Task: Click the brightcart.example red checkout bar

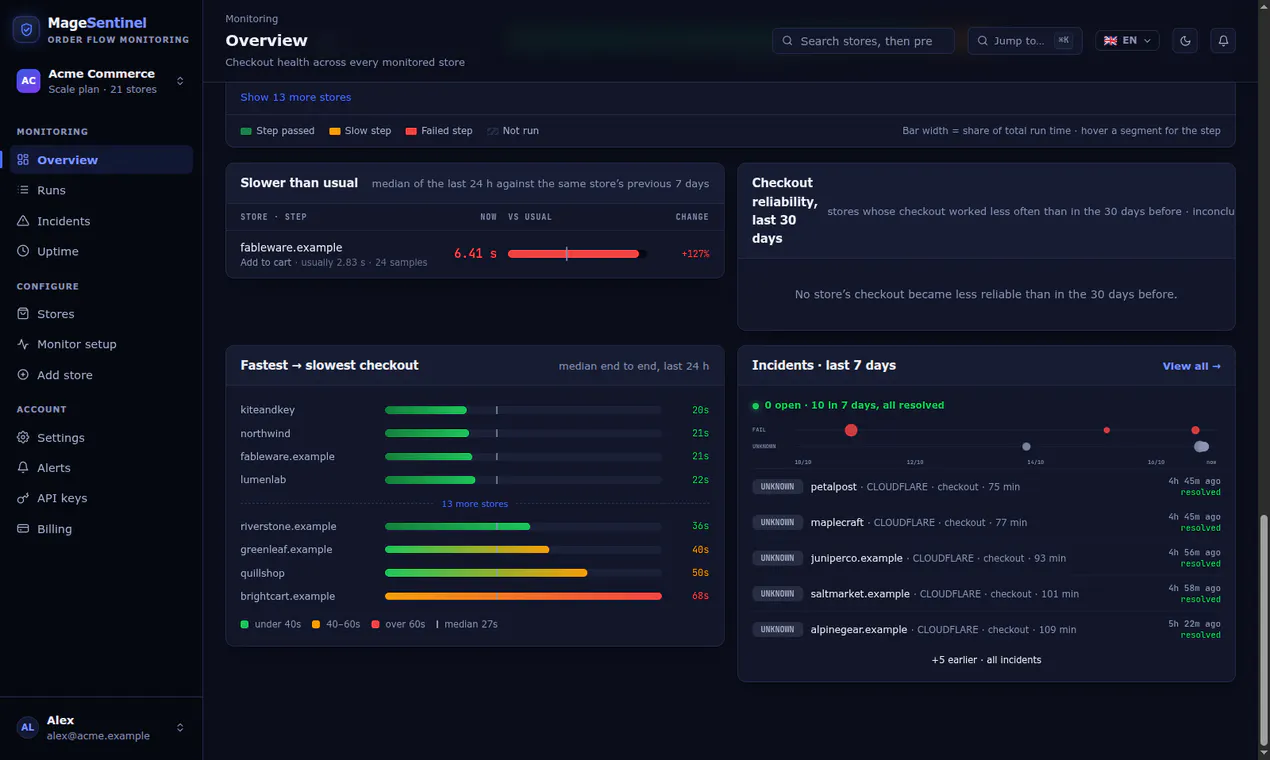Action: [523, 596]
